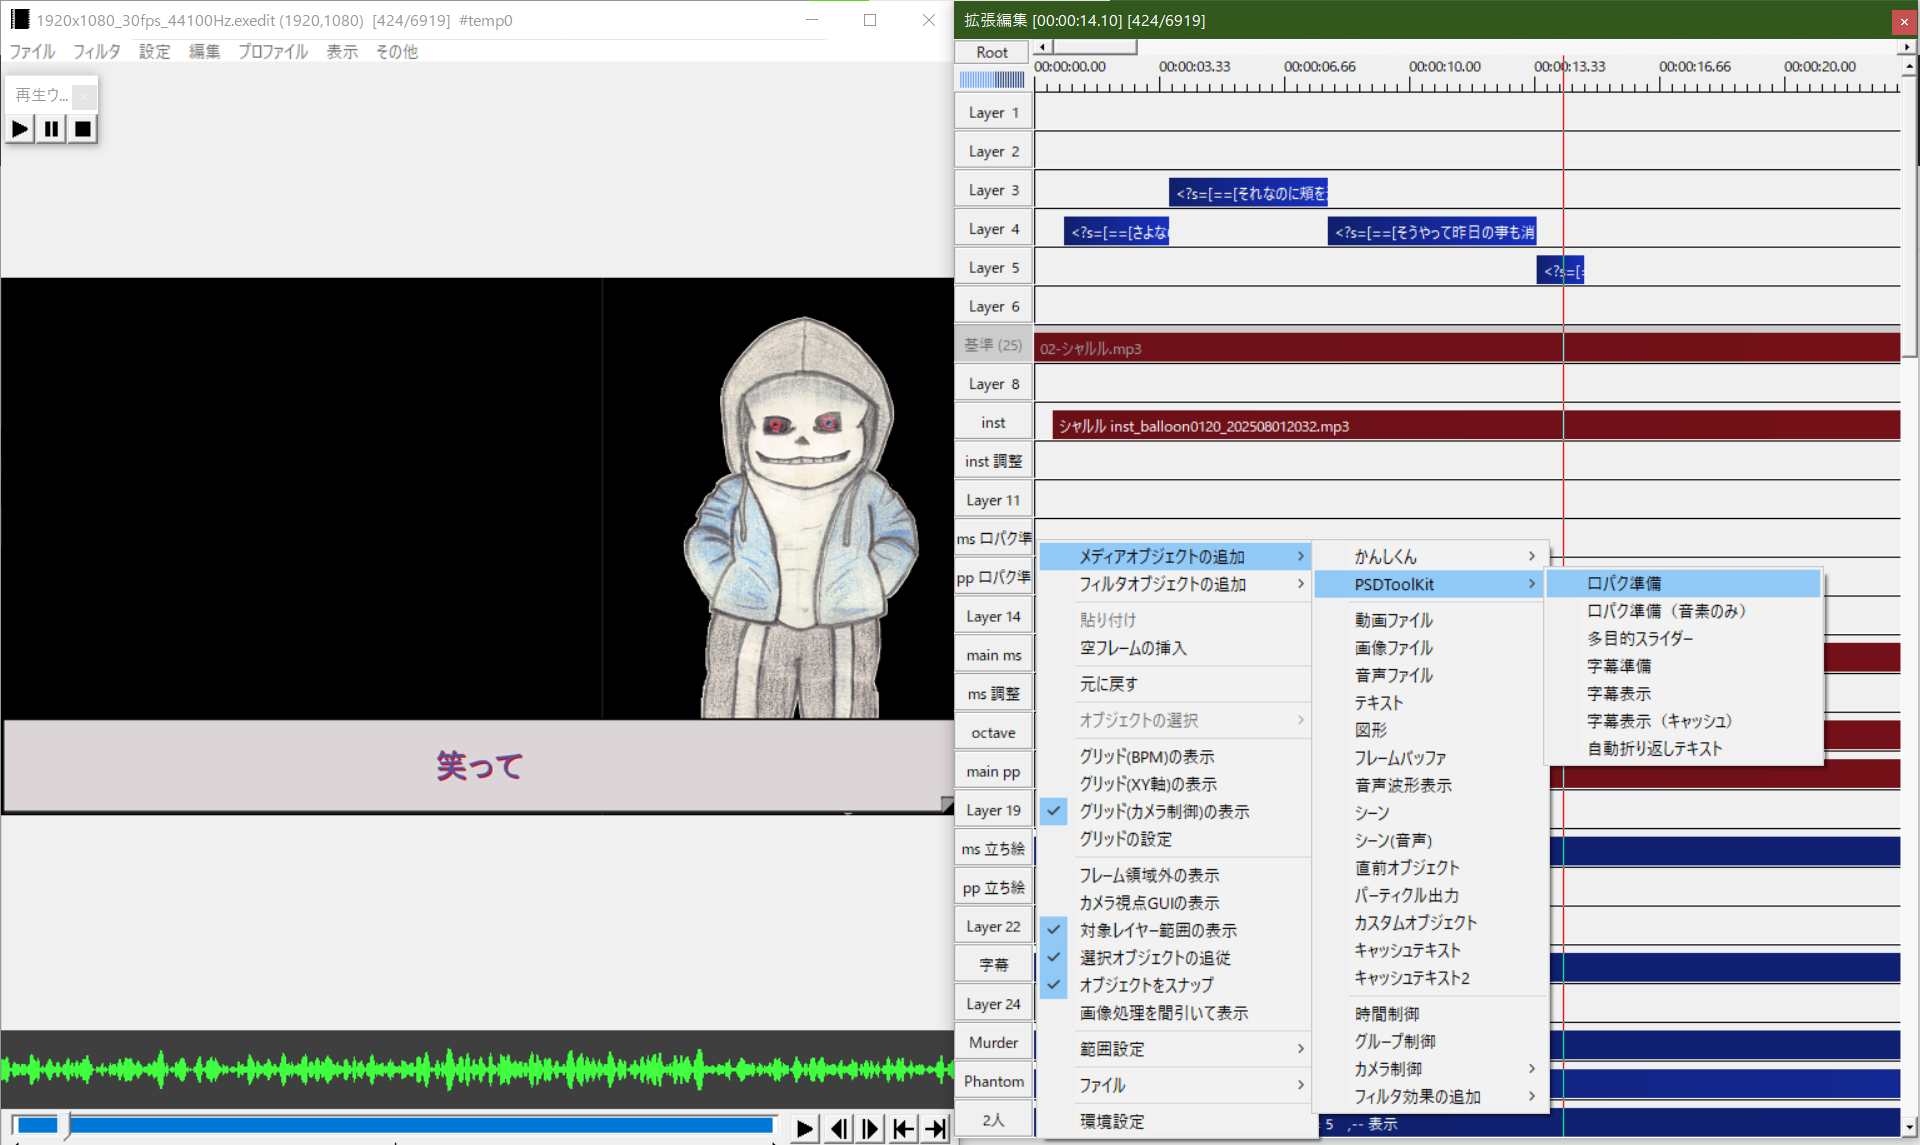Open the フィルタ menu in menu bar

(x=96, y=52)
